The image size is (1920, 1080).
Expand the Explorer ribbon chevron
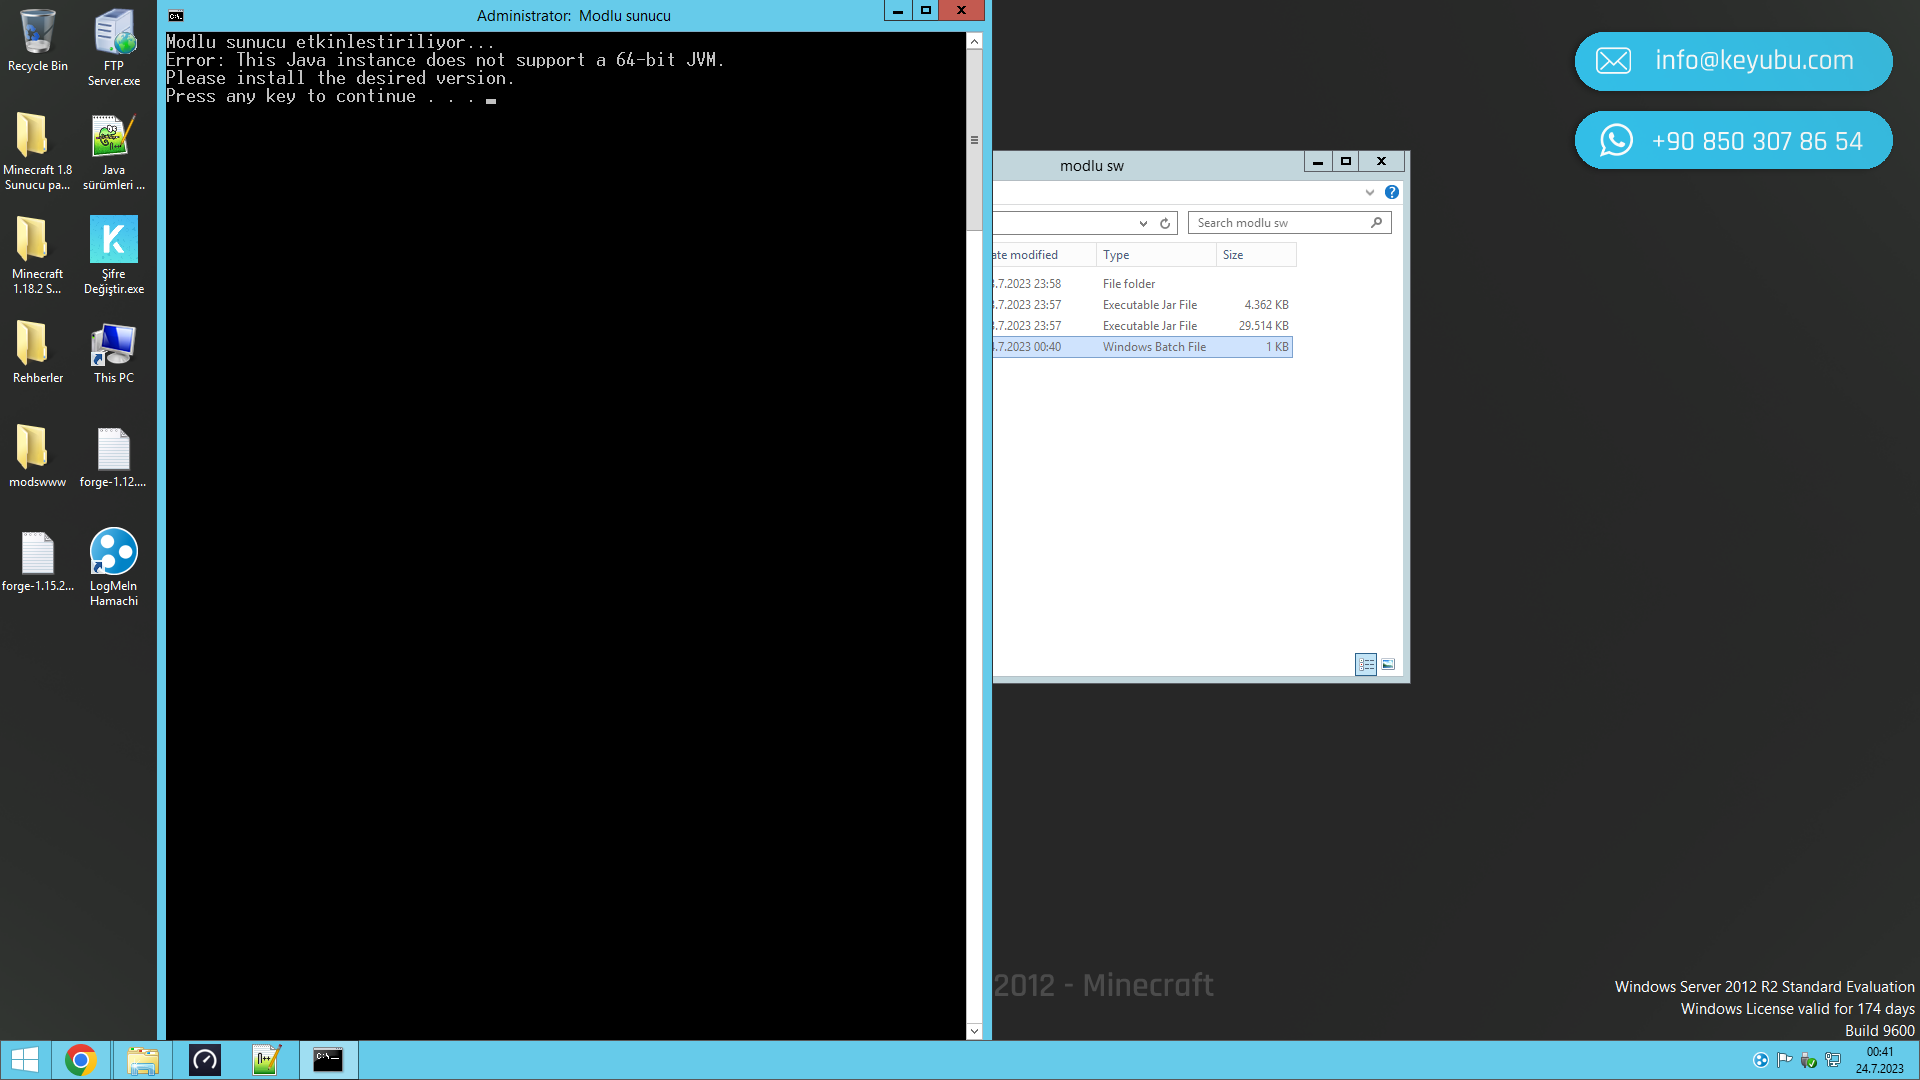click(x=1369, y=192)
